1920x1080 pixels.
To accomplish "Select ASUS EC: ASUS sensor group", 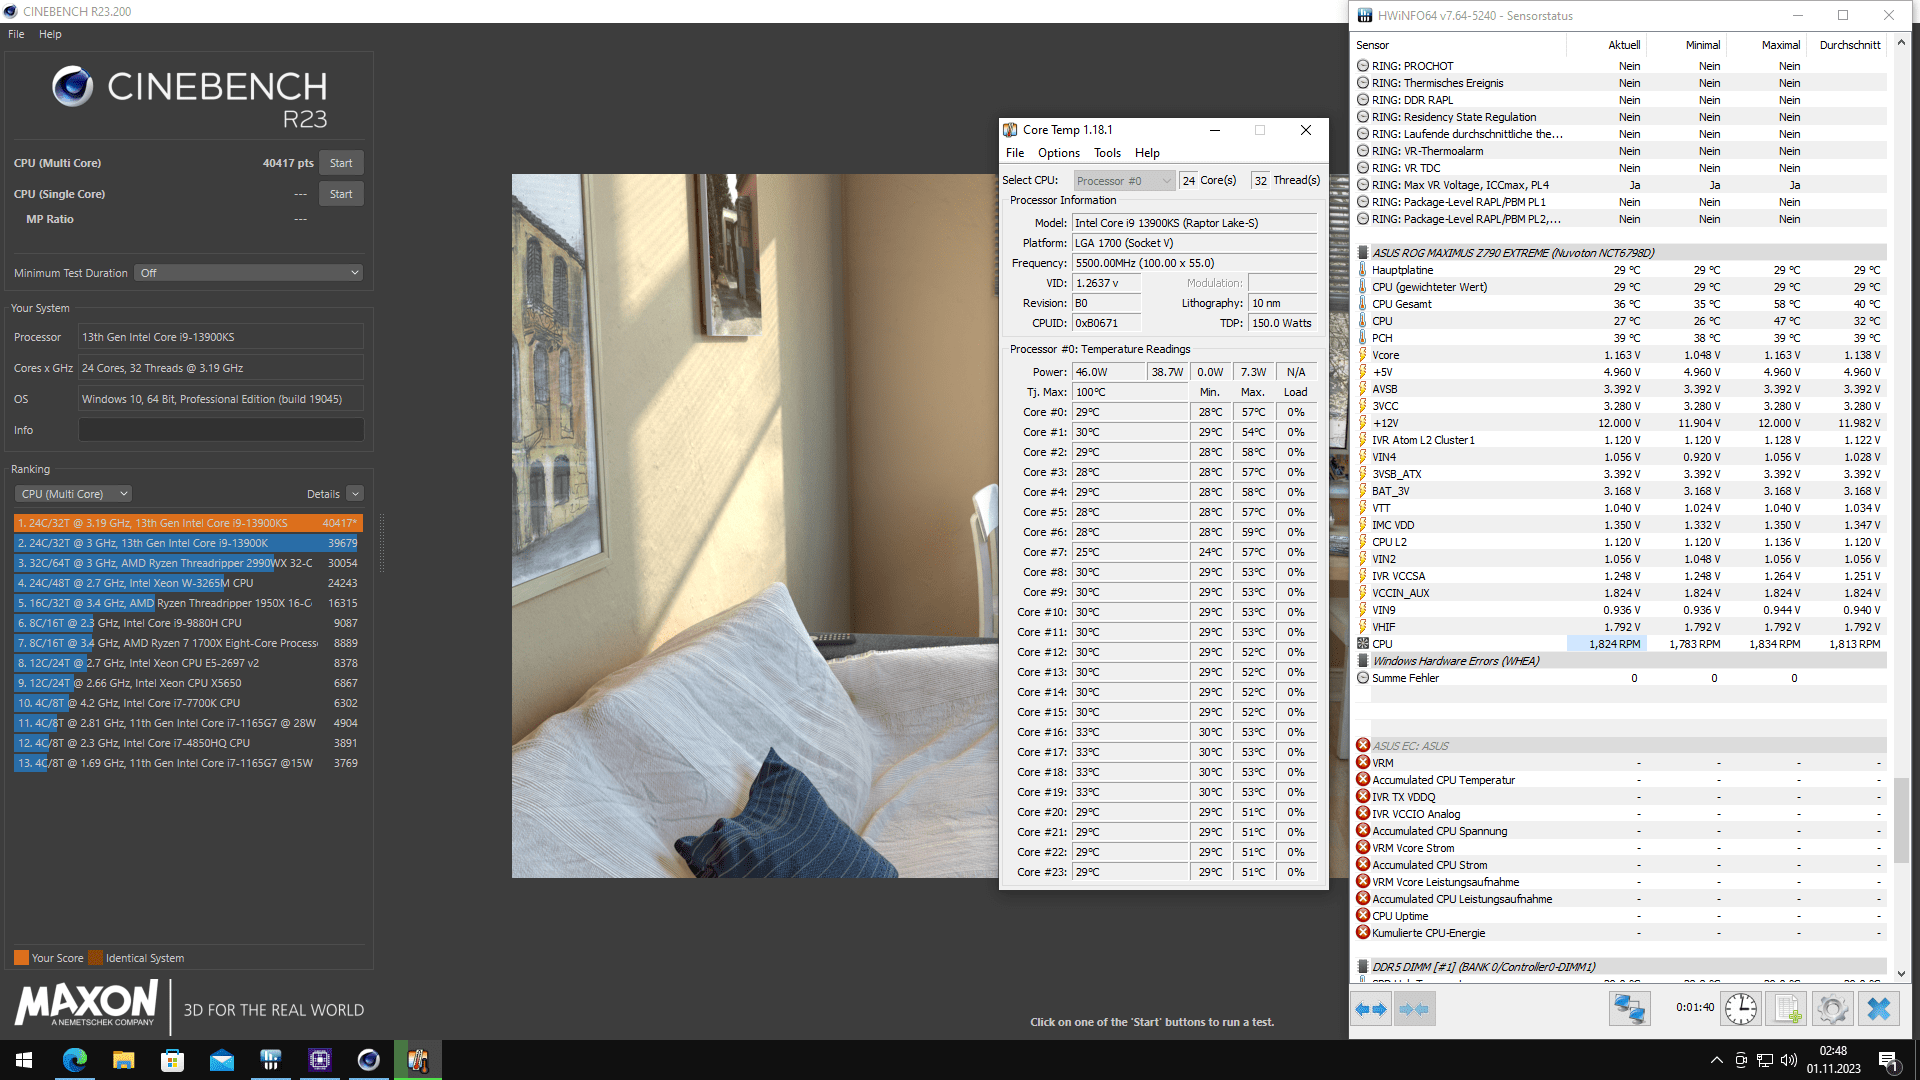I will (x=1620, y=746).
